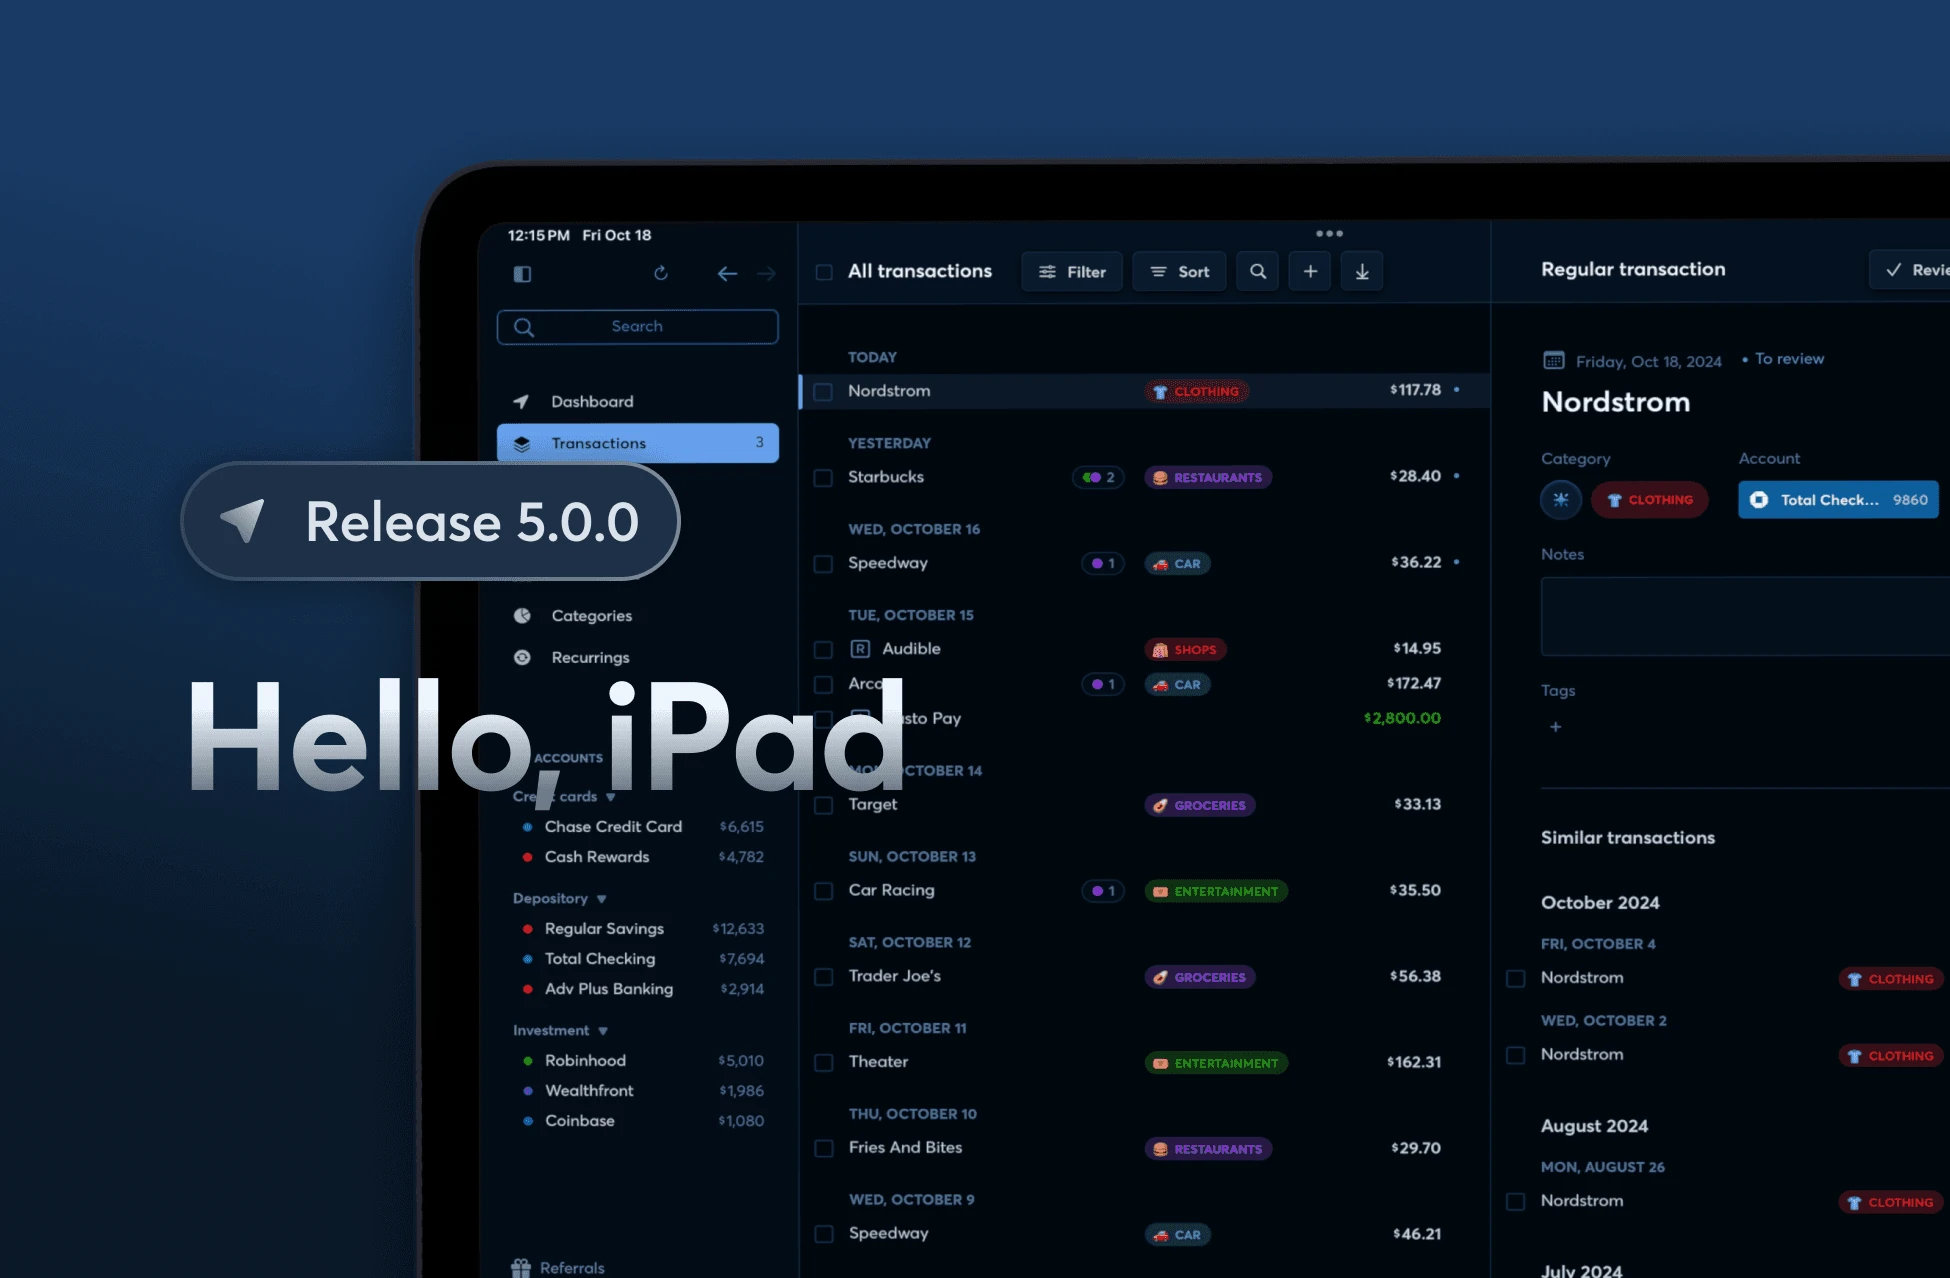The width and height of the screenshot is (1950, 1278).
Task: Add a tag with the plus icon
Action: pyautogui.click(x=1555, y=727)
